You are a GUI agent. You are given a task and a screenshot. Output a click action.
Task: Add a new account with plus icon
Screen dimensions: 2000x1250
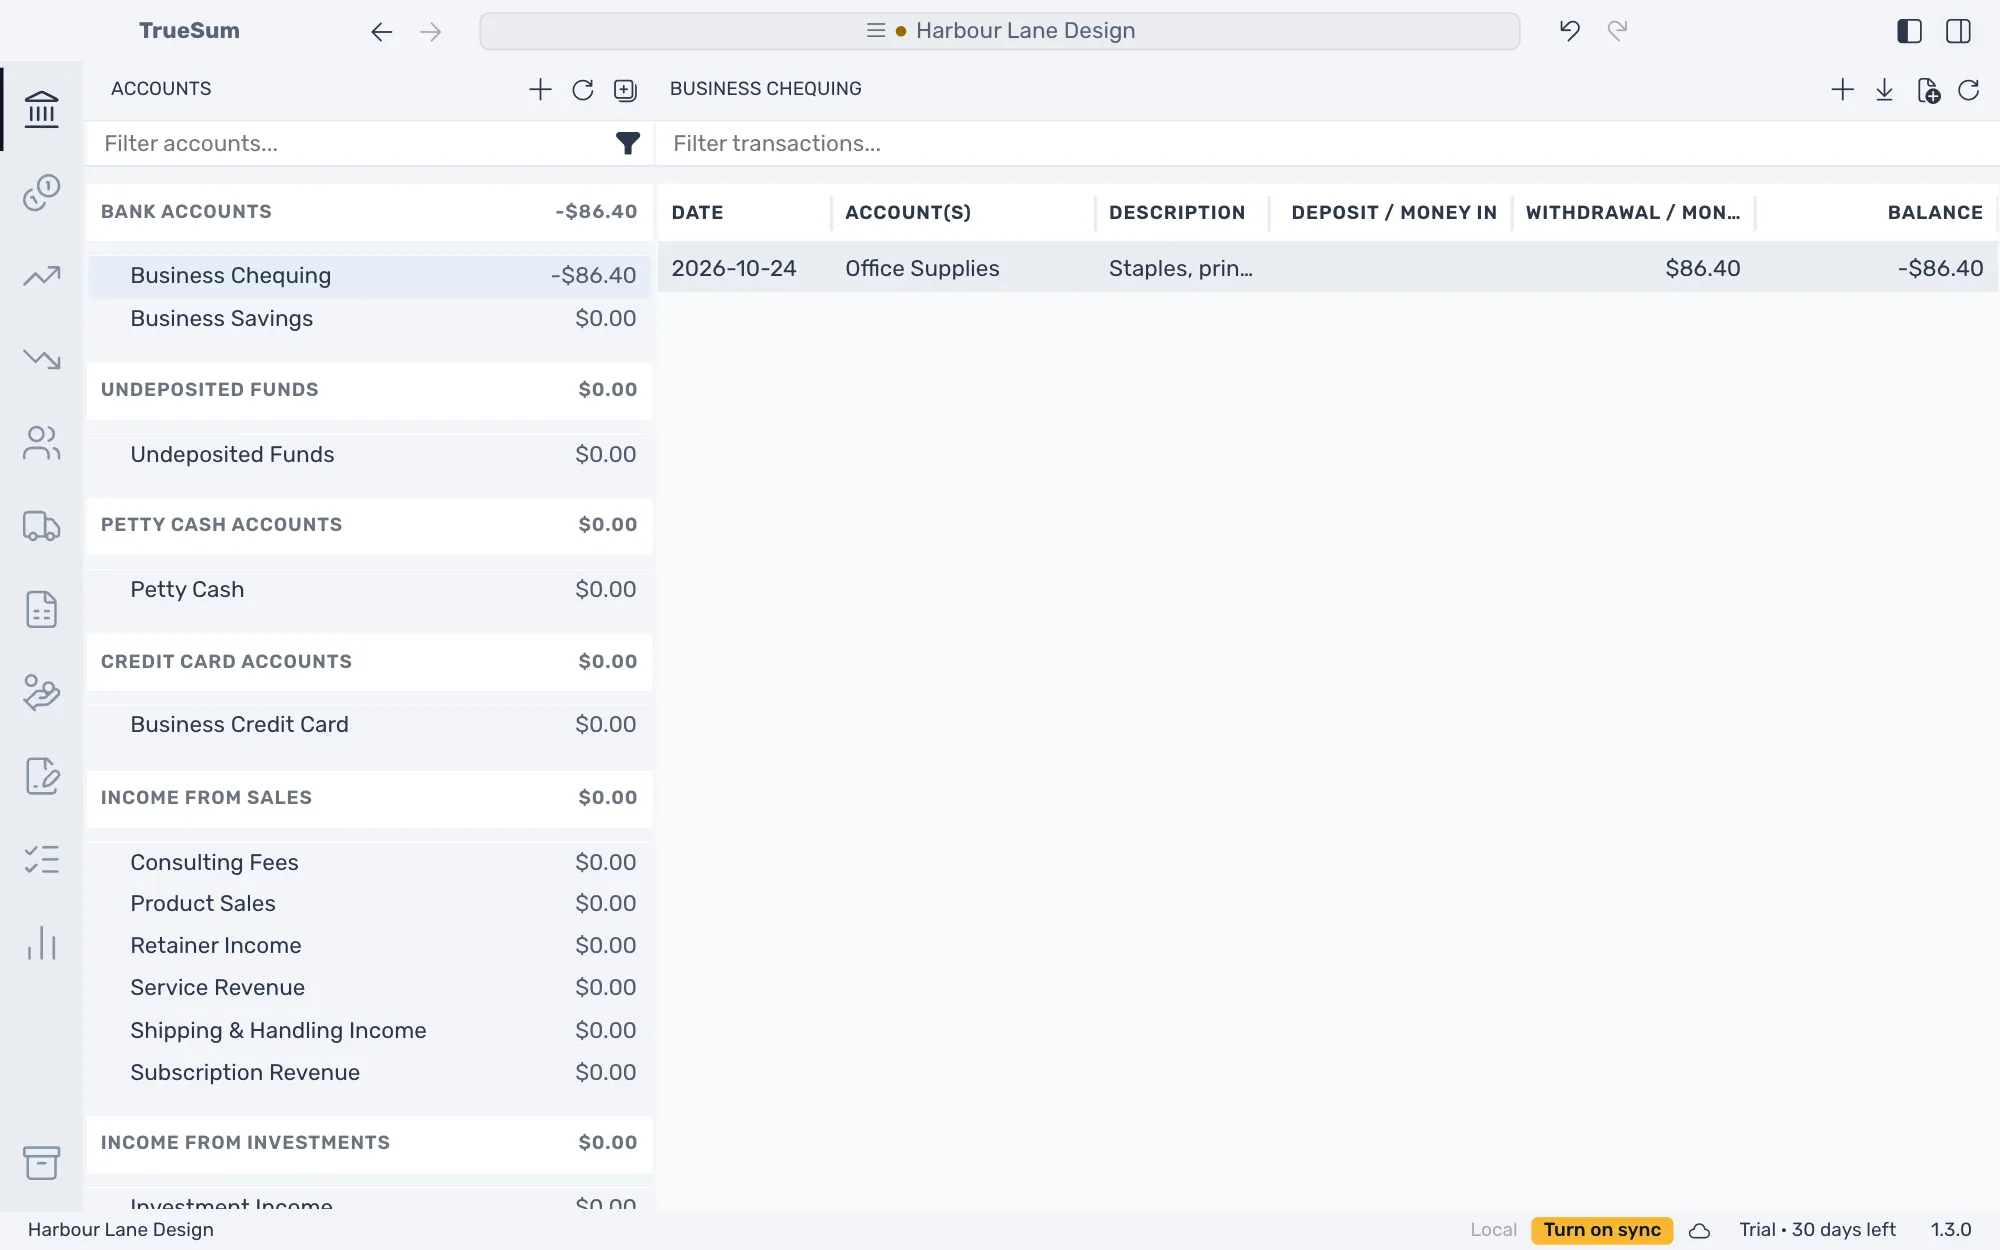[x=540, y=89]
